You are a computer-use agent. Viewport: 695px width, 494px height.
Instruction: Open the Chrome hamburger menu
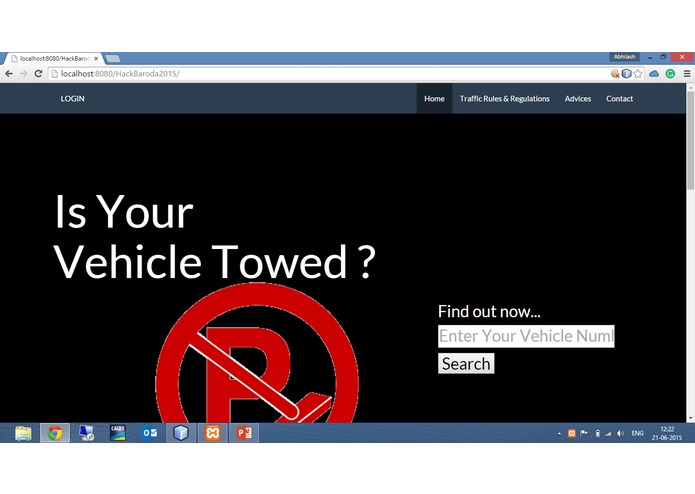coord(687,74)
